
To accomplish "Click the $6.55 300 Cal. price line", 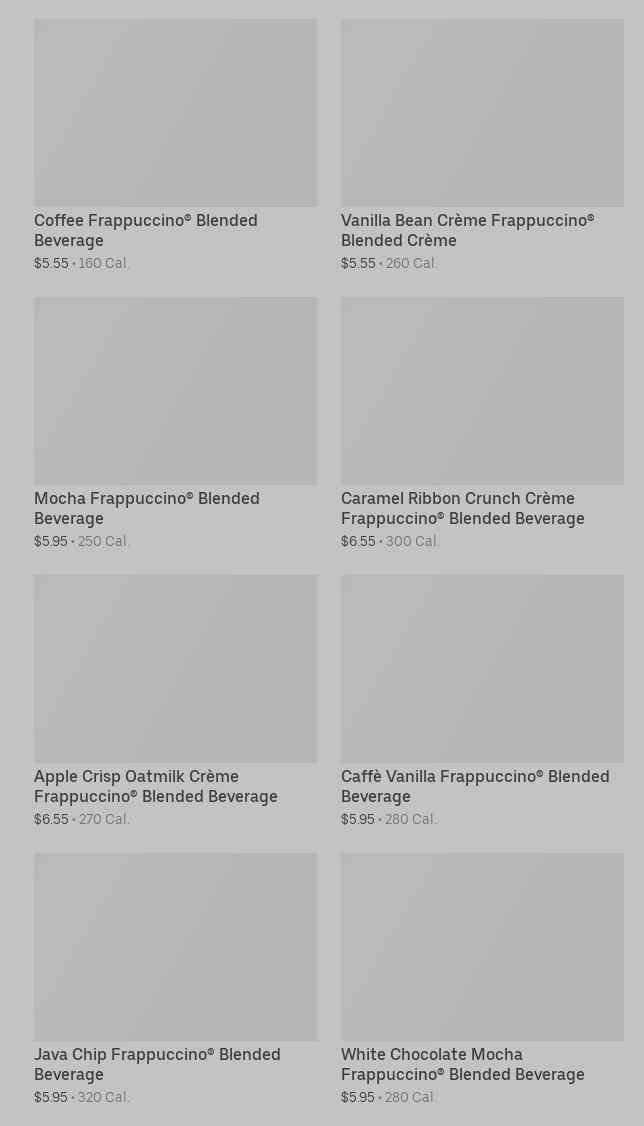I will [390, 541].
